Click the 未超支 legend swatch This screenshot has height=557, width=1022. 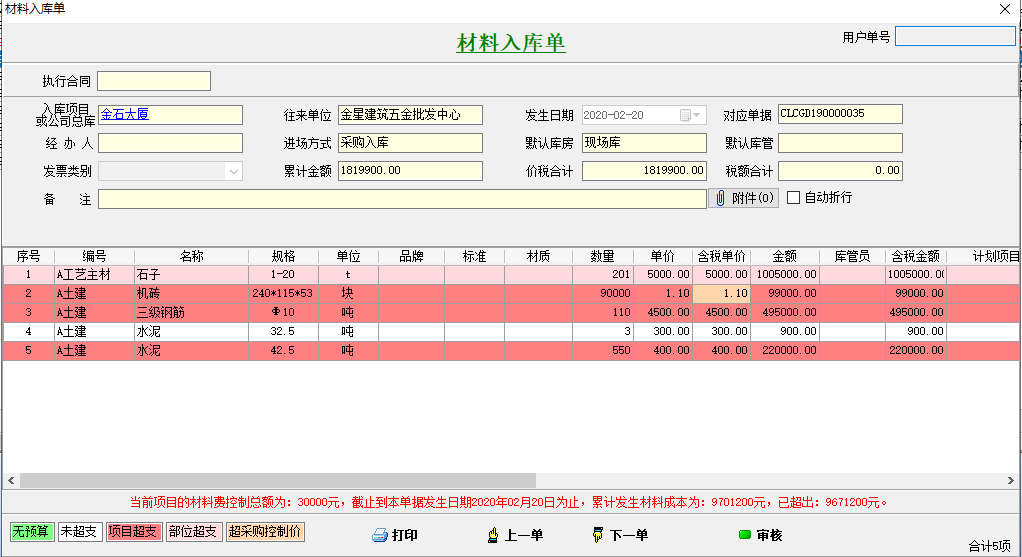[x=80, y=532]
